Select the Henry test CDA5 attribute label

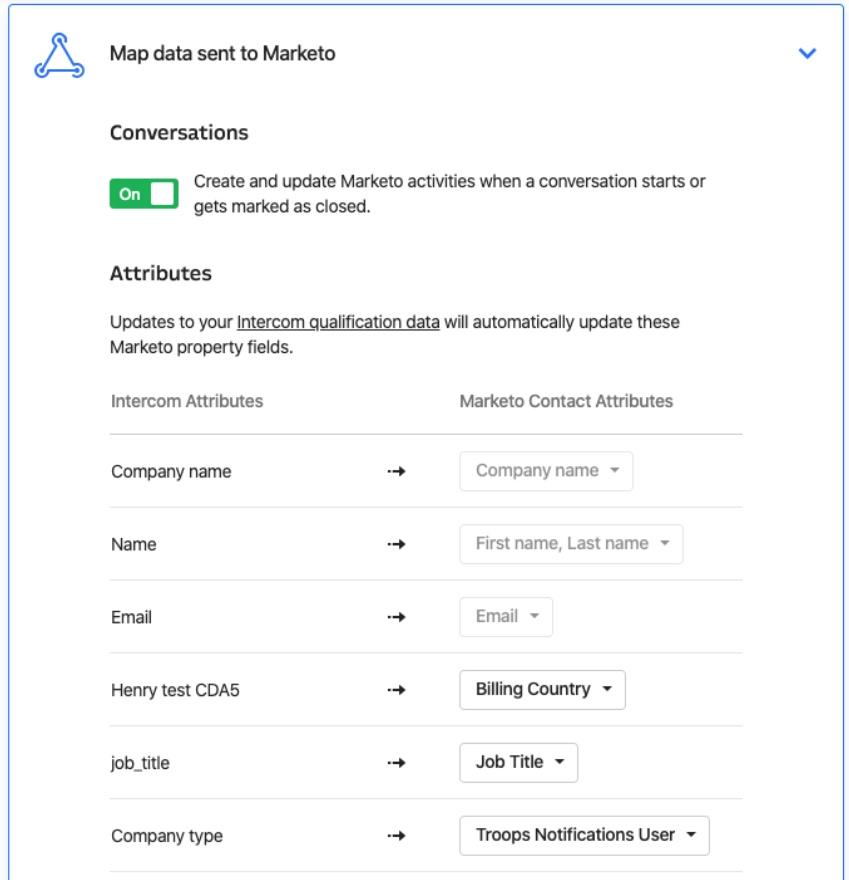(x=175, y=690)
